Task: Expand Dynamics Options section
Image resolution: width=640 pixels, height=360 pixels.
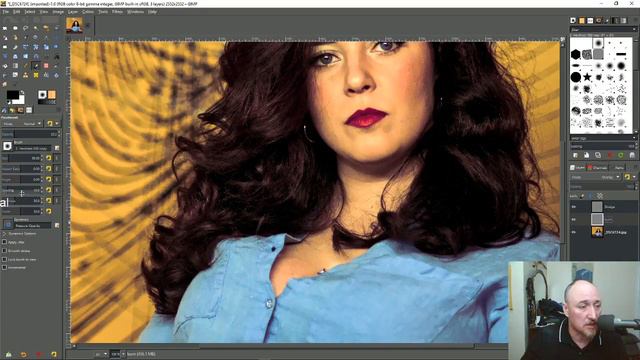Action: click(4, 233)
